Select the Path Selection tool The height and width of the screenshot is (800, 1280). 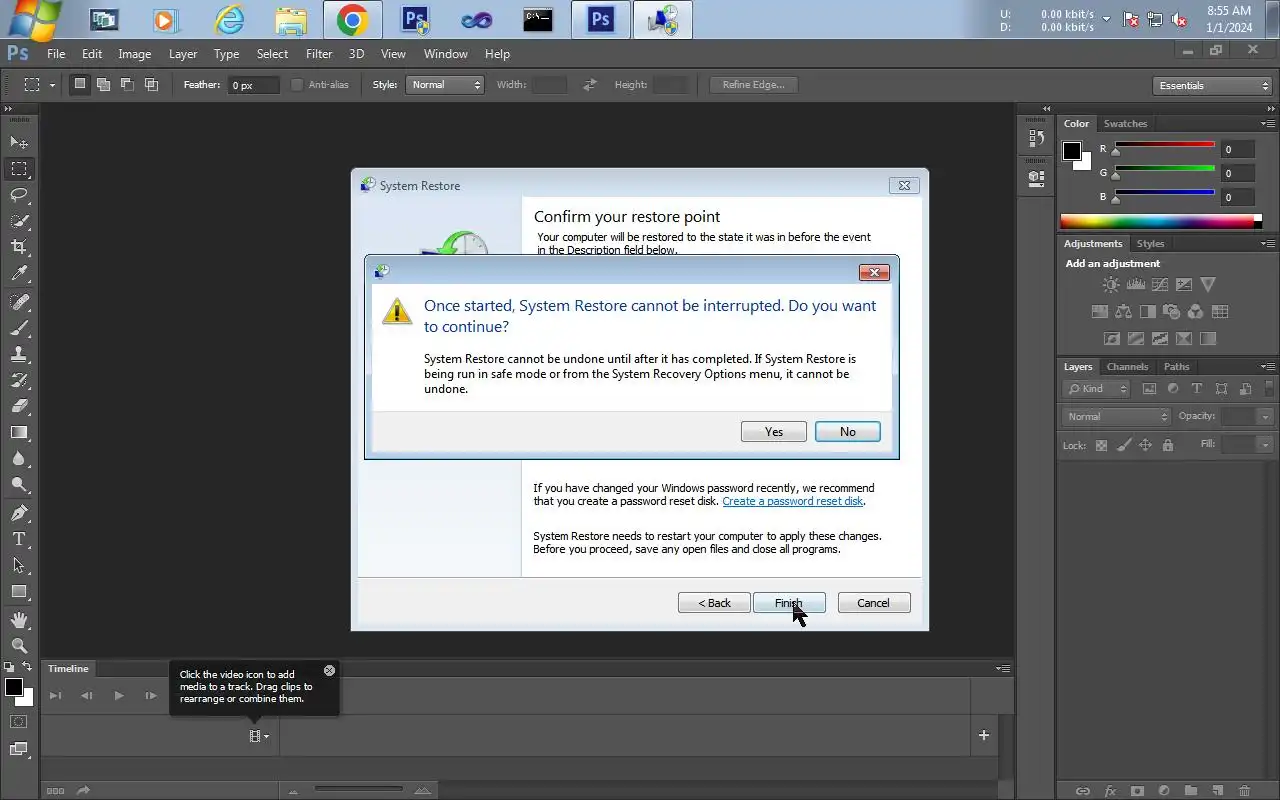click(x=19, y=565)
